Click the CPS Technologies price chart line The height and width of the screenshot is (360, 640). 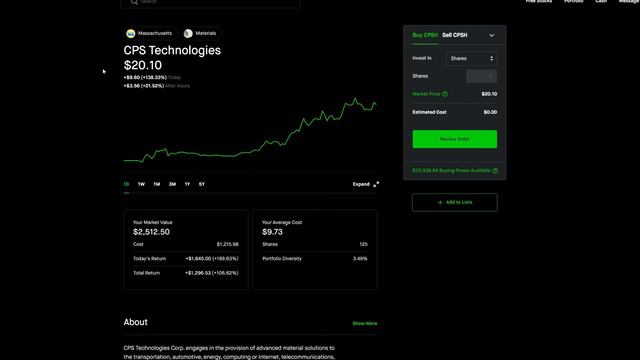point(250,131)
